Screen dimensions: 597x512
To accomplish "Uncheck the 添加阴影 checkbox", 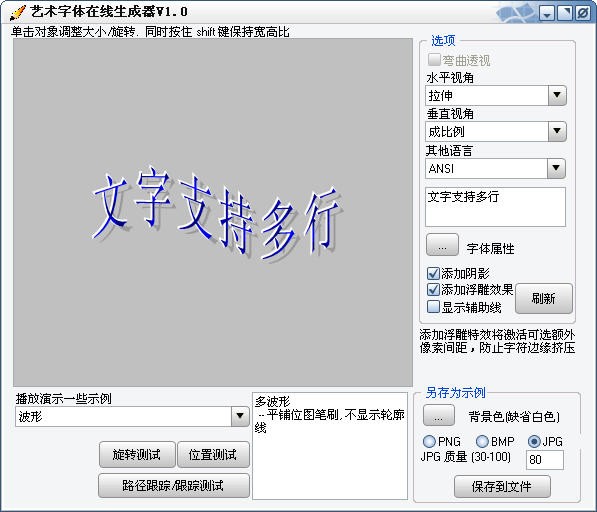I will (433, 273).
